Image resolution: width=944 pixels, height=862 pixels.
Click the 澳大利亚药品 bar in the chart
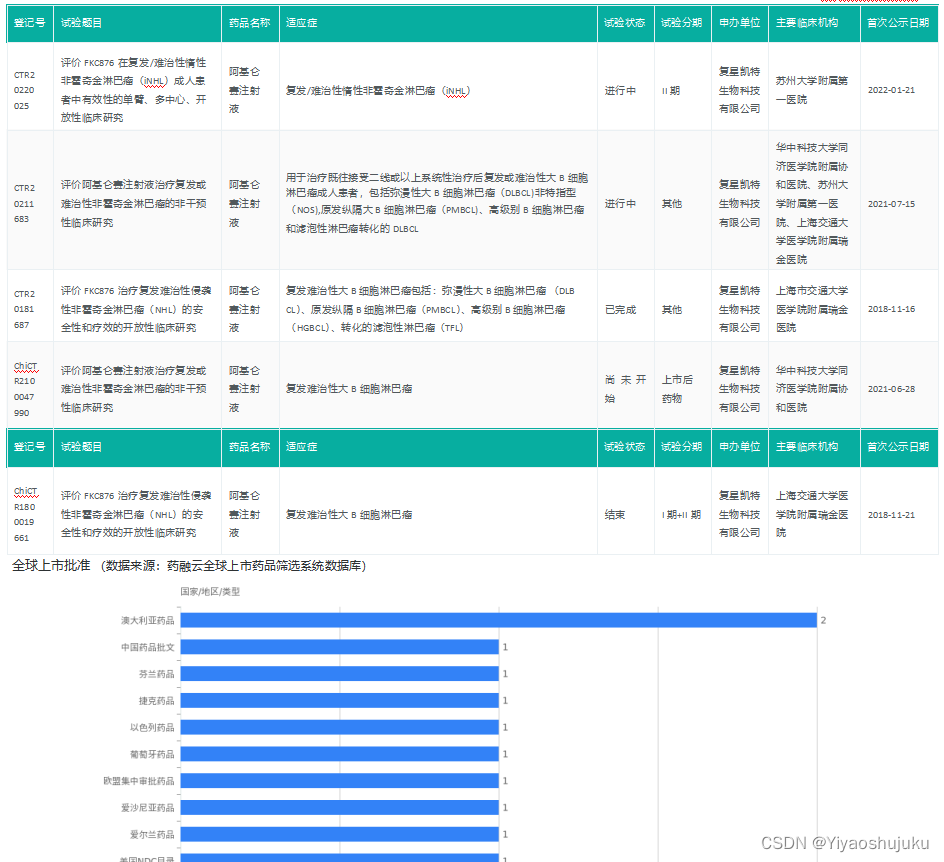(498, 620)
